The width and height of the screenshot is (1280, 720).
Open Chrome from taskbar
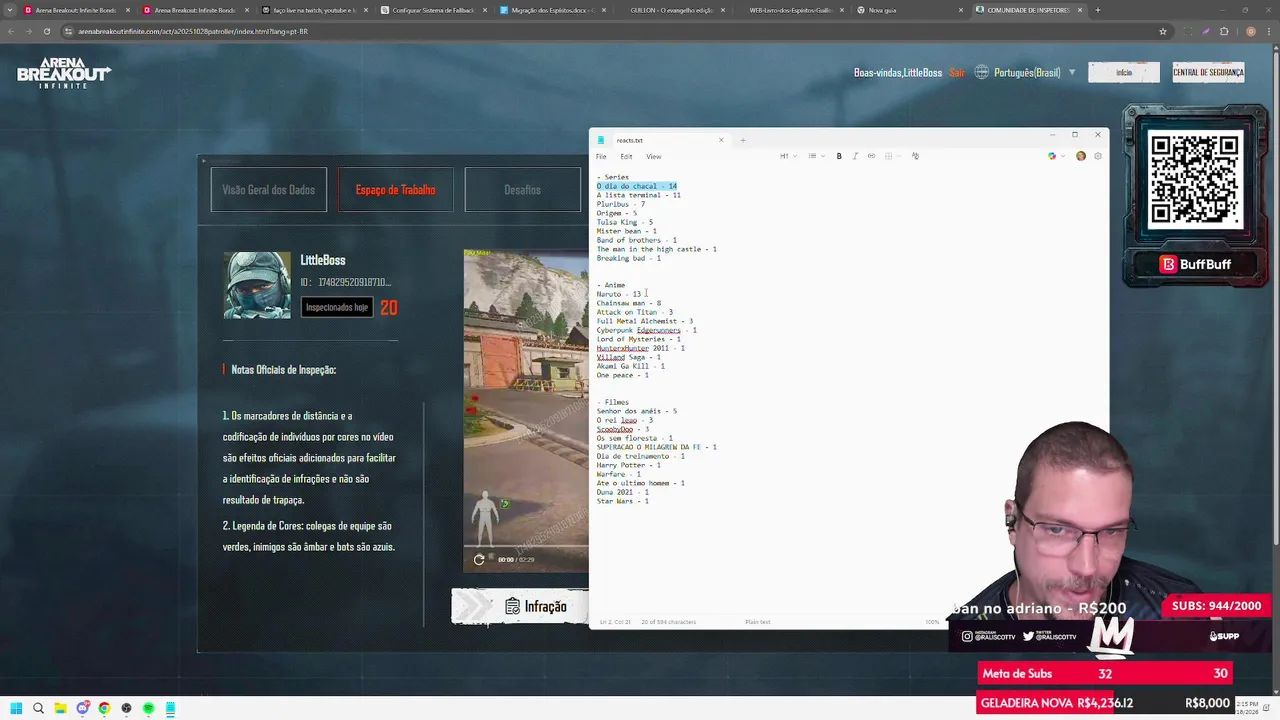(104, 708)
